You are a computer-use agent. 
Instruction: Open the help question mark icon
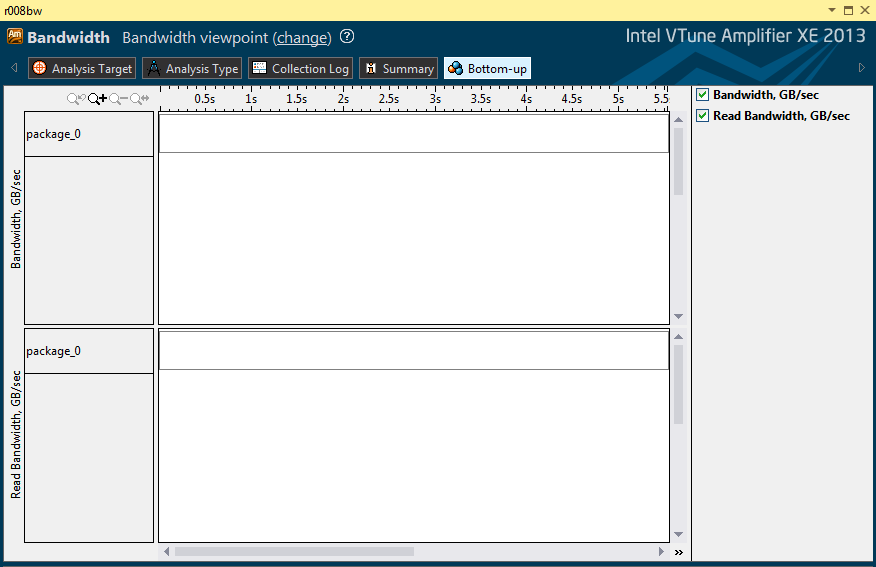point(347,37)
